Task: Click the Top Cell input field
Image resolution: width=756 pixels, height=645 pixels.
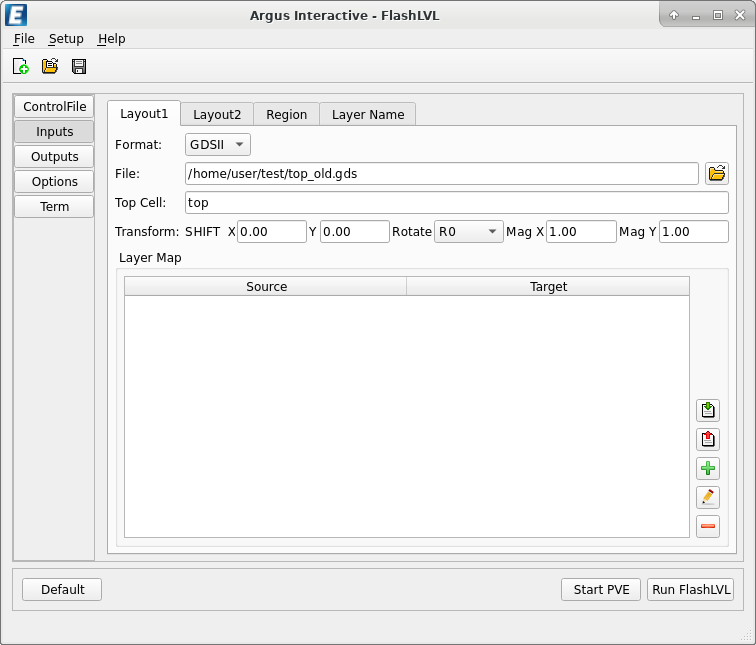Action: coord(456,203)
